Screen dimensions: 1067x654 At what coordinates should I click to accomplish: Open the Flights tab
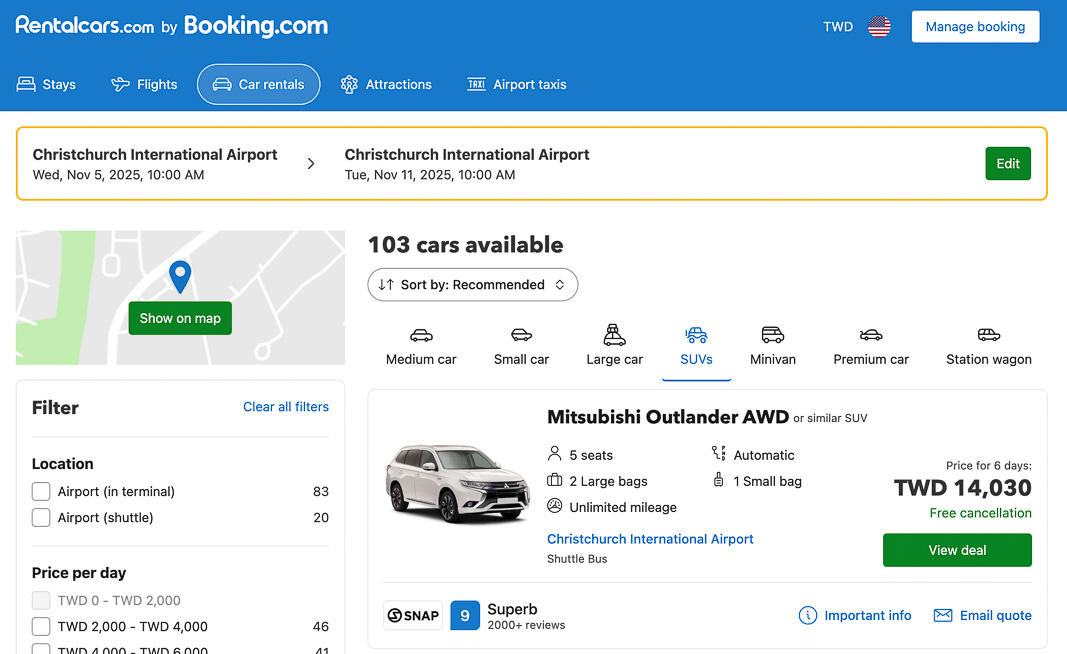tap(144, 84)
